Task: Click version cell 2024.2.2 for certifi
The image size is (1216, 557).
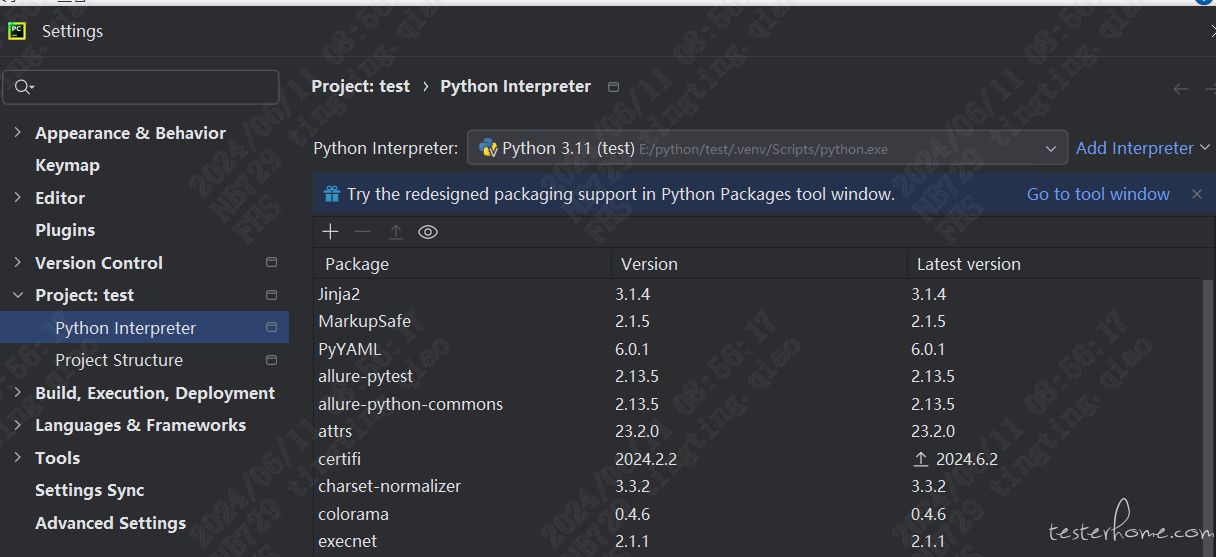Action: 648,459
